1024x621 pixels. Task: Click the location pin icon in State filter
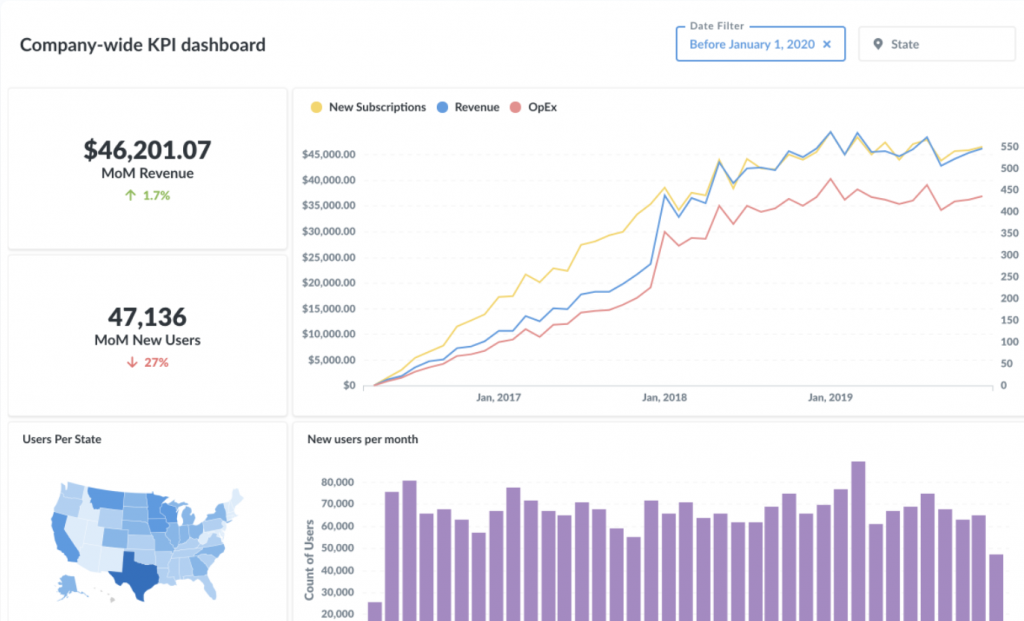point(878,44)
